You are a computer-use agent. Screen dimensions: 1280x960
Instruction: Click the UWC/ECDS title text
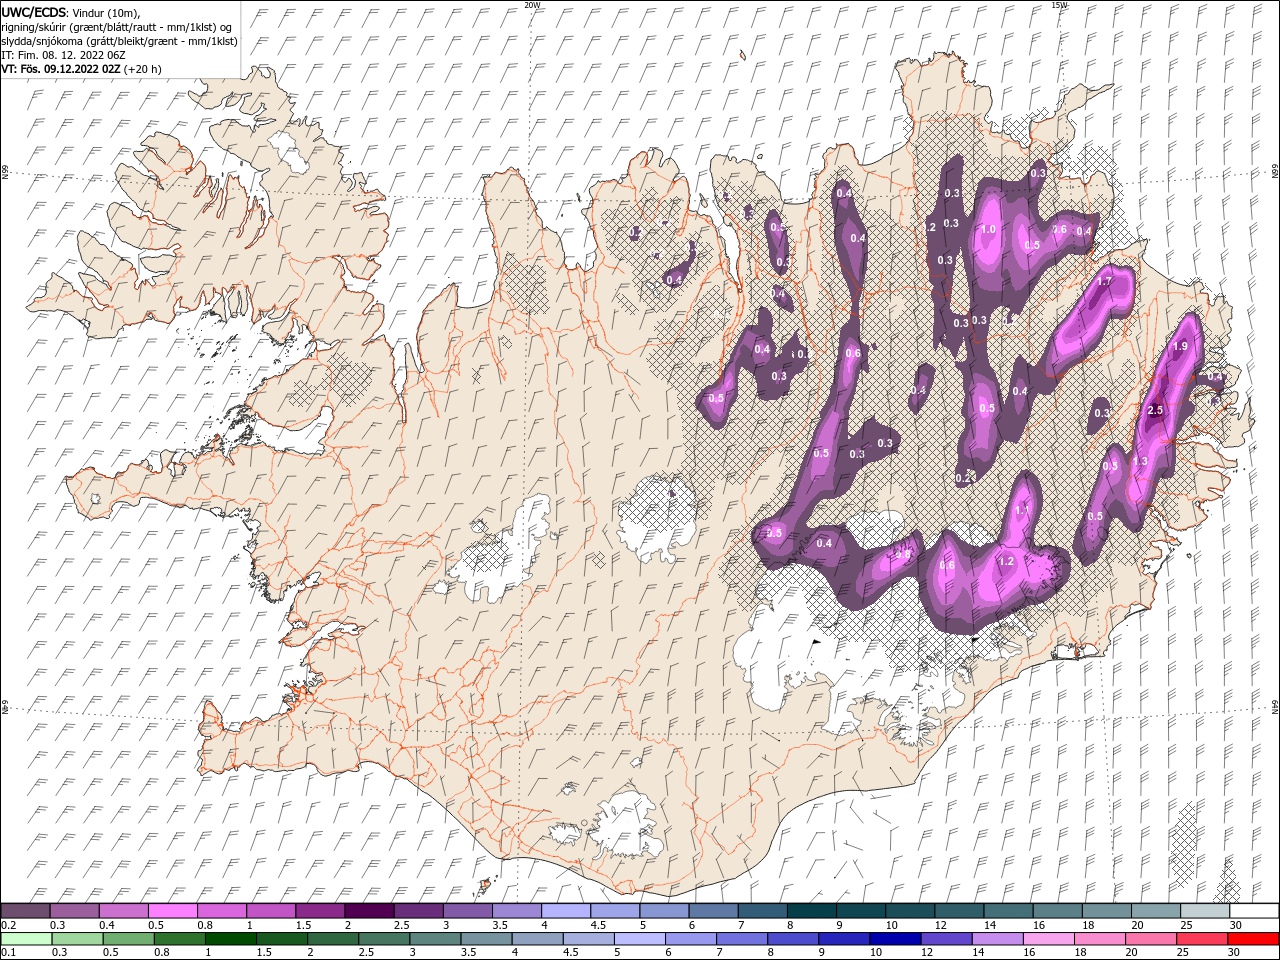pyautogui.click(x=34, y=11)
